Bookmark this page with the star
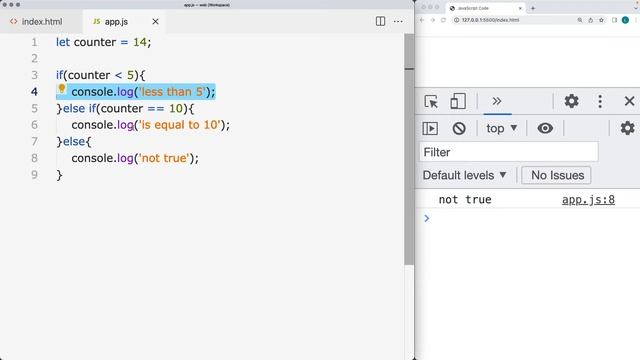The height and width of the screenshot is (360, 640). pyautogui.click(x=601, y=20)
